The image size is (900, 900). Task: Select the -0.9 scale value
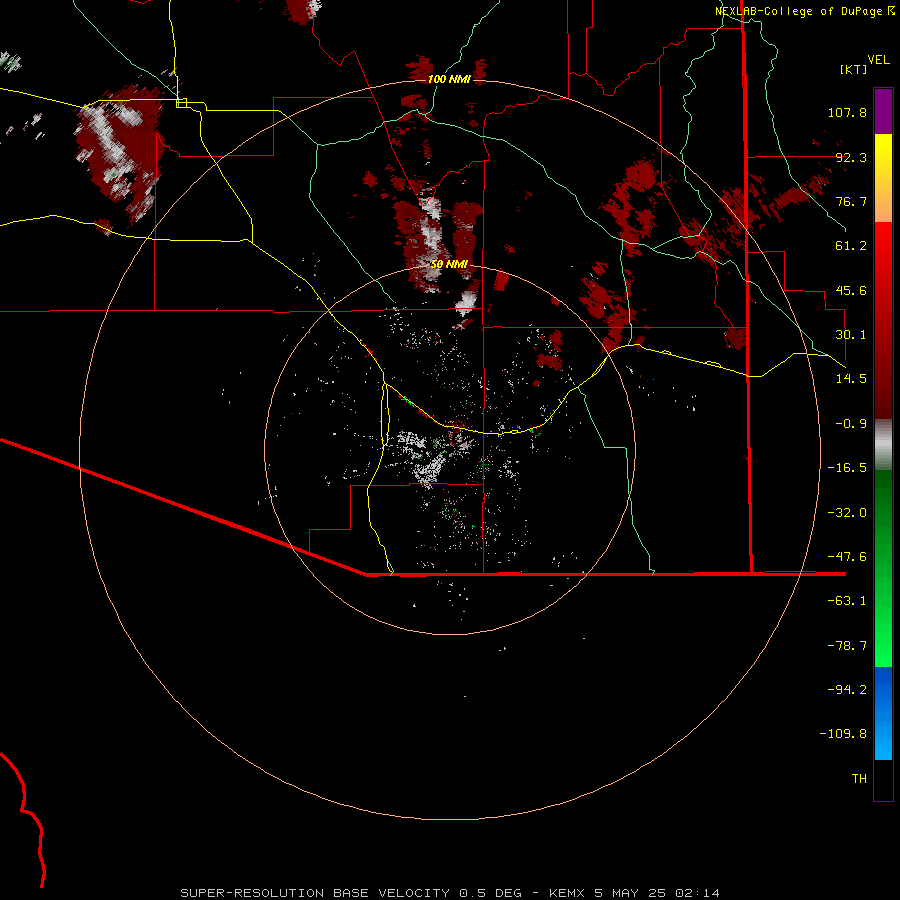(x=851, y=424)
